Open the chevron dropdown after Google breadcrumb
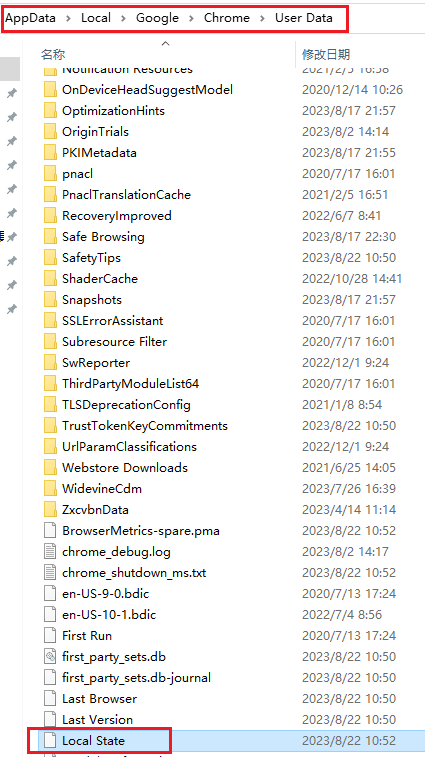Image resolution: width=425 pixels, height=757 pixels. coord(191,18)
